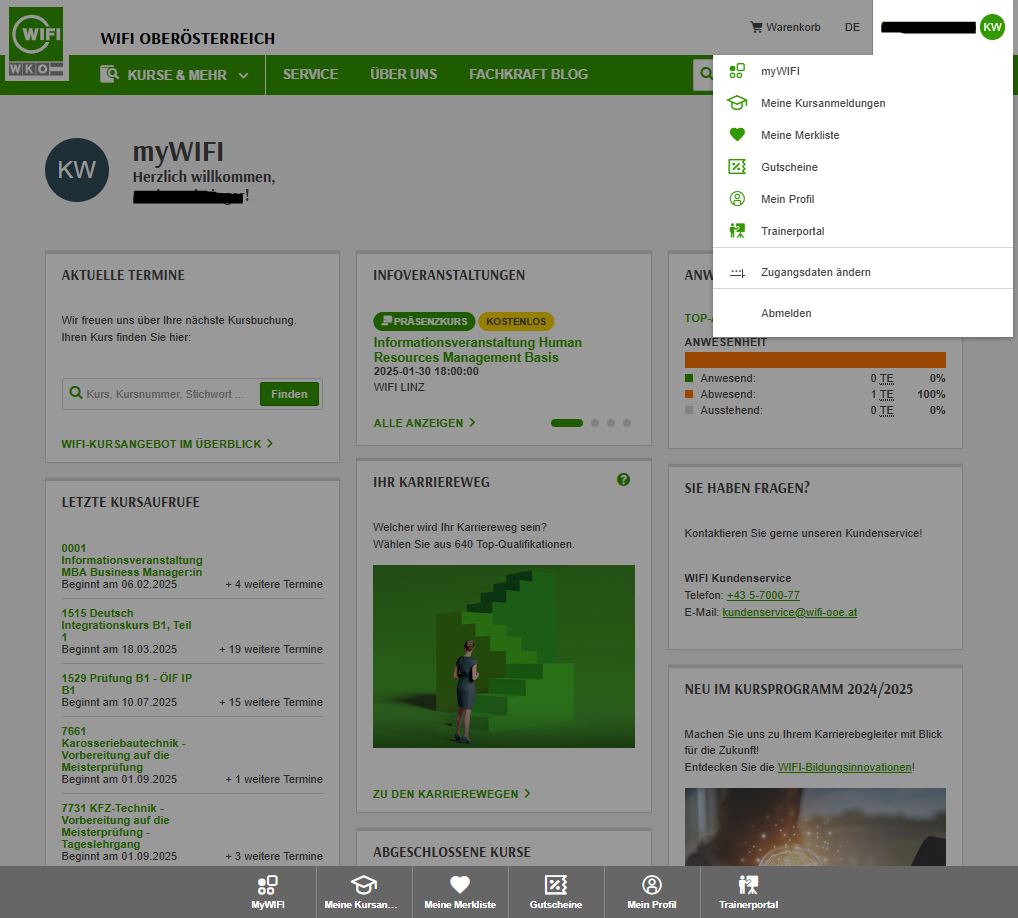This screenshot has height=918, width=1018.
Task: Click the graduation cap icon for Kursanmeldungen
Action: coord(737,103)
